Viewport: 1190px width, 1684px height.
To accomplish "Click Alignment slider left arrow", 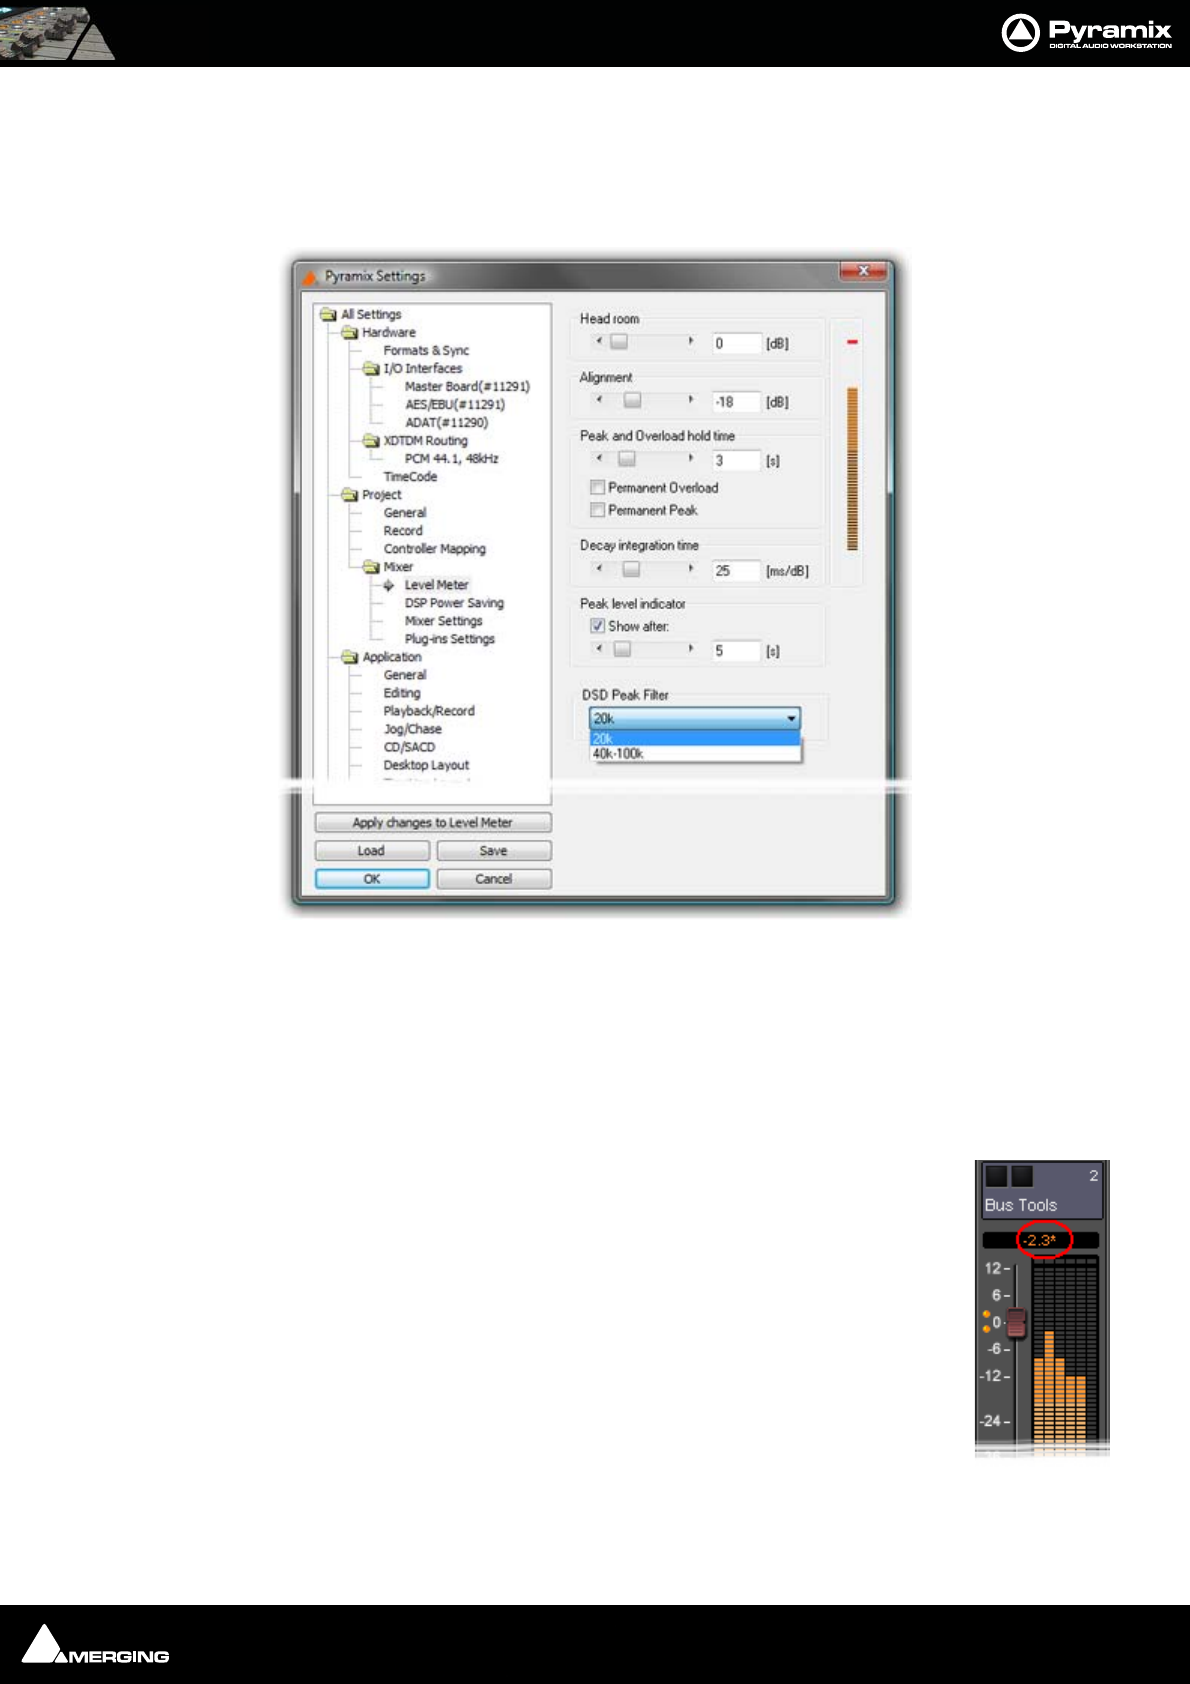I will point(599,400).
